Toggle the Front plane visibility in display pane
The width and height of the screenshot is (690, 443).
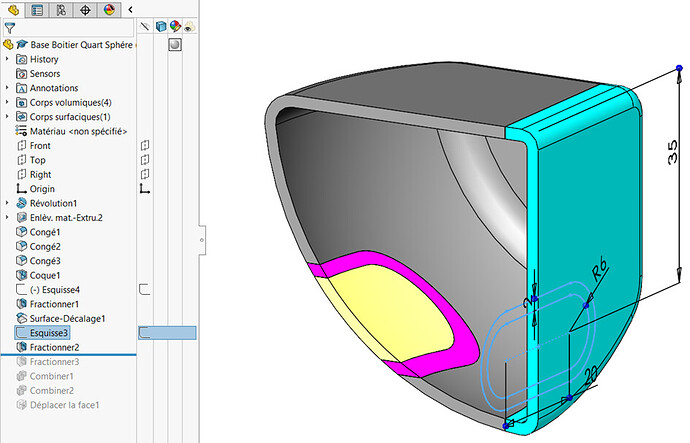tap(145, 146)
